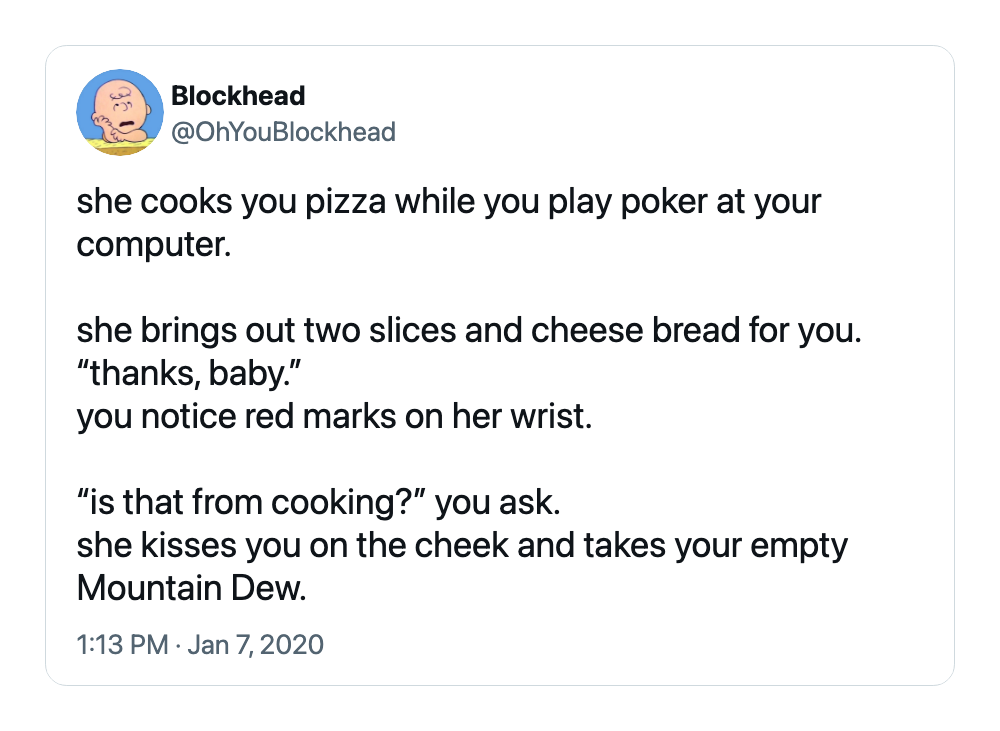Viewport: 1000px width, 731px height.
Task: Click the word "pizza" in first line
Action: pyautogui.click(x=346, y=202)
